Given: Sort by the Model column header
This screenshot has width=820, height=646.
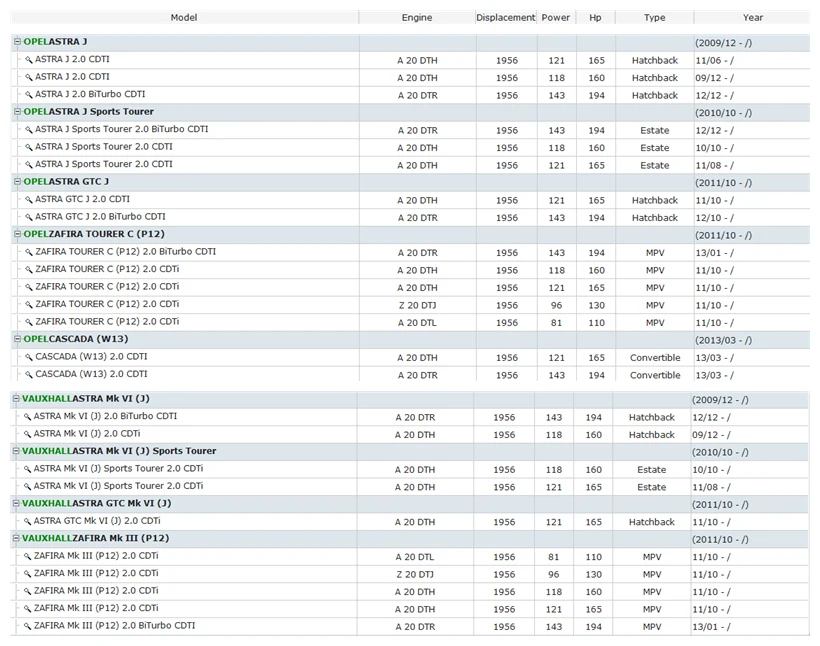Looking at the screenshot, I should 184,17.
